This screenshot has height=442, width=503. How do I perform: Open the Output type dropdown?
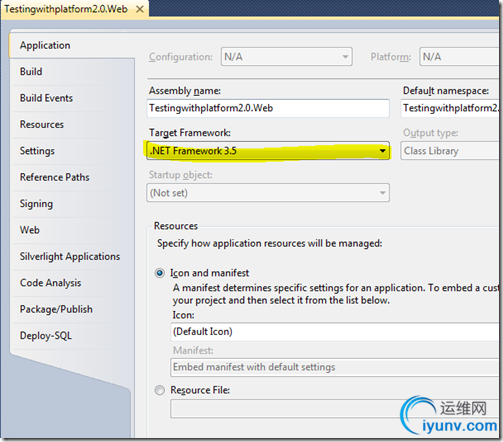coord(450,151)
